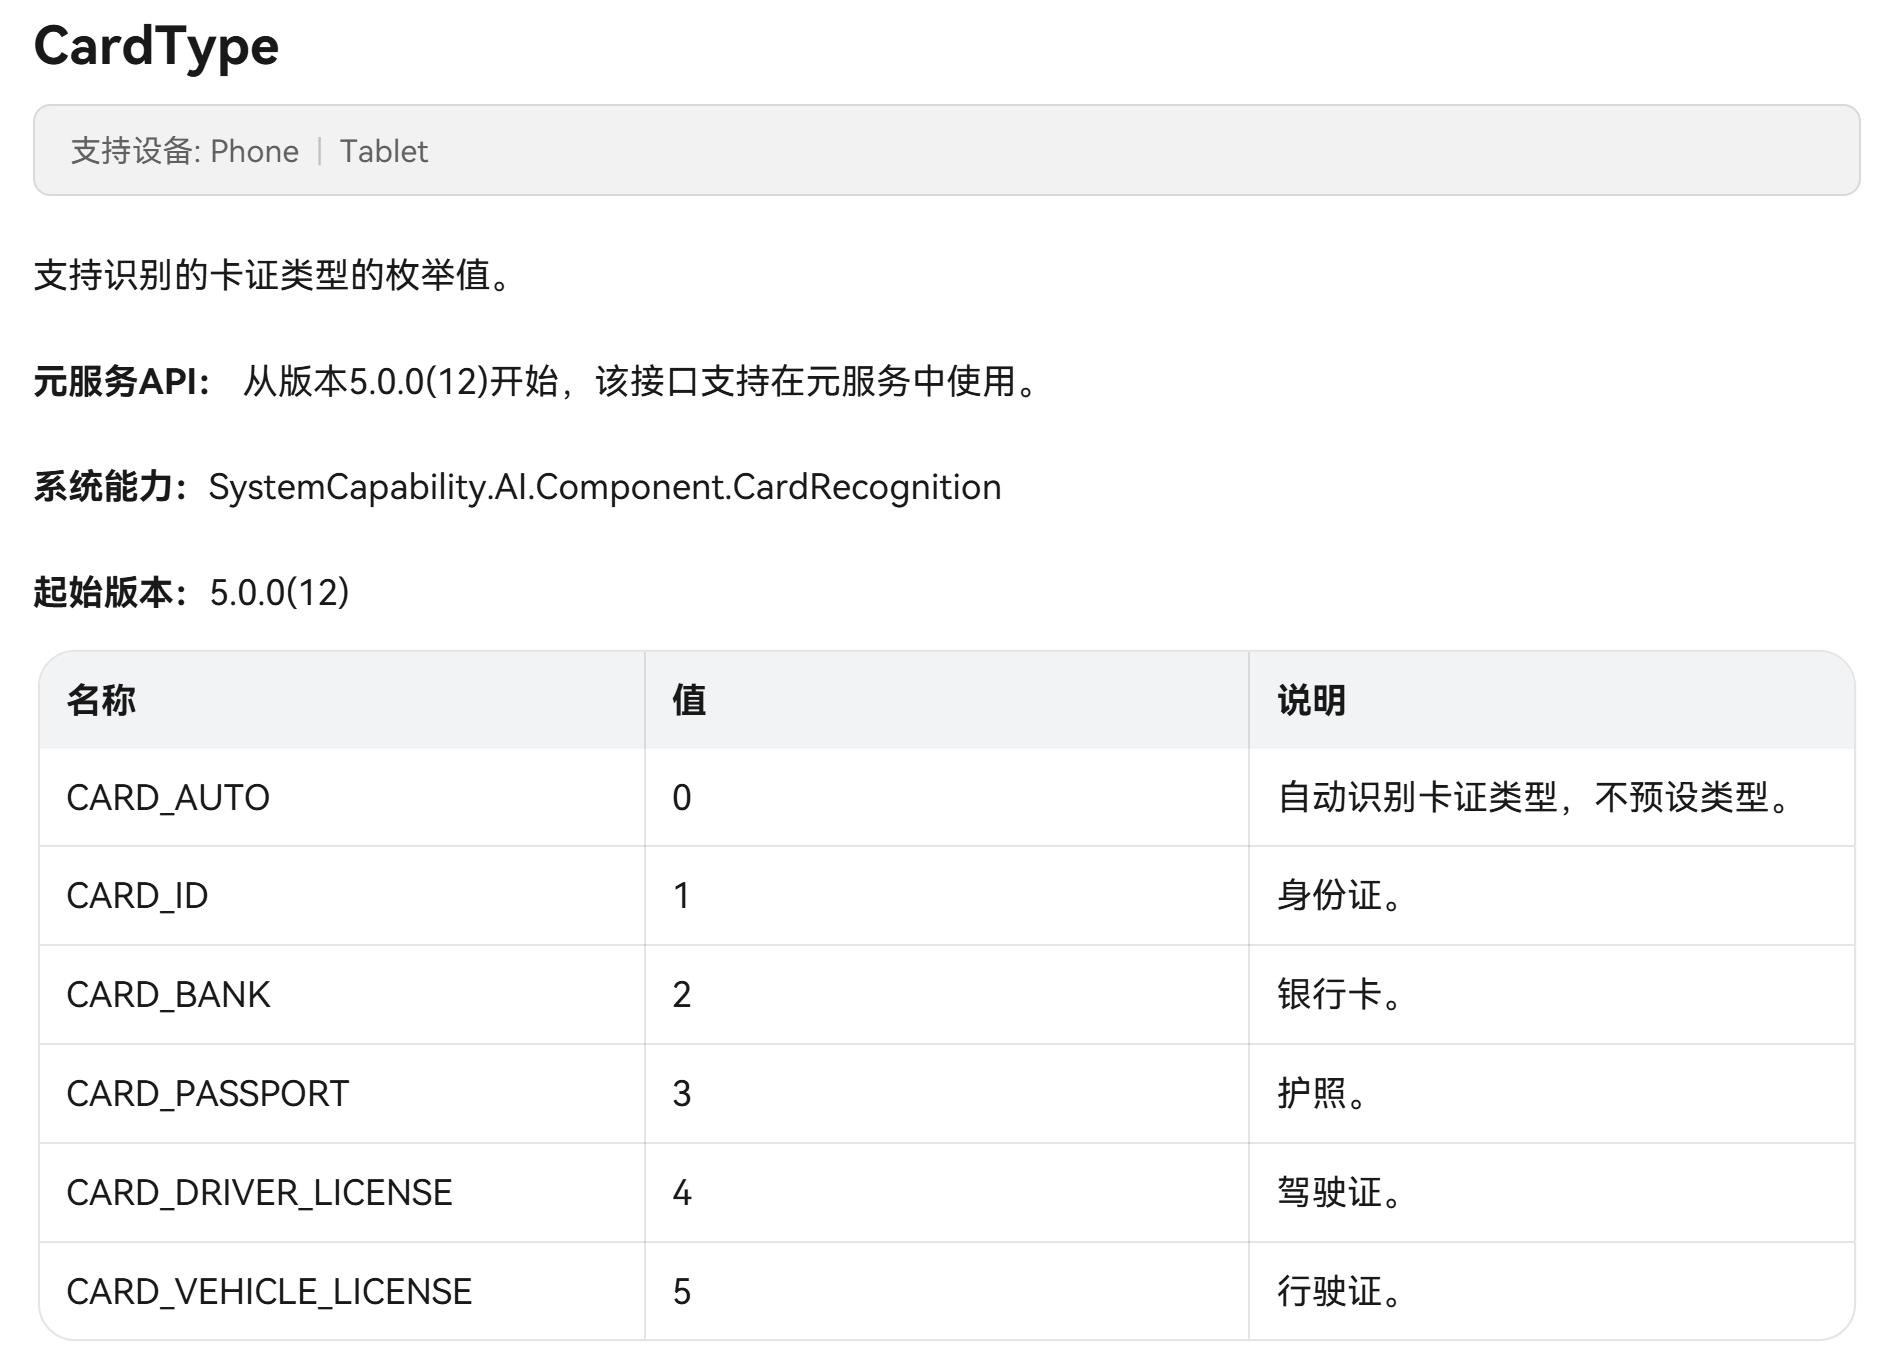This screenshot has width=1888, height=1355.
Task: Click the 系统能力 bold label
Action: click(x=112, y=487)
